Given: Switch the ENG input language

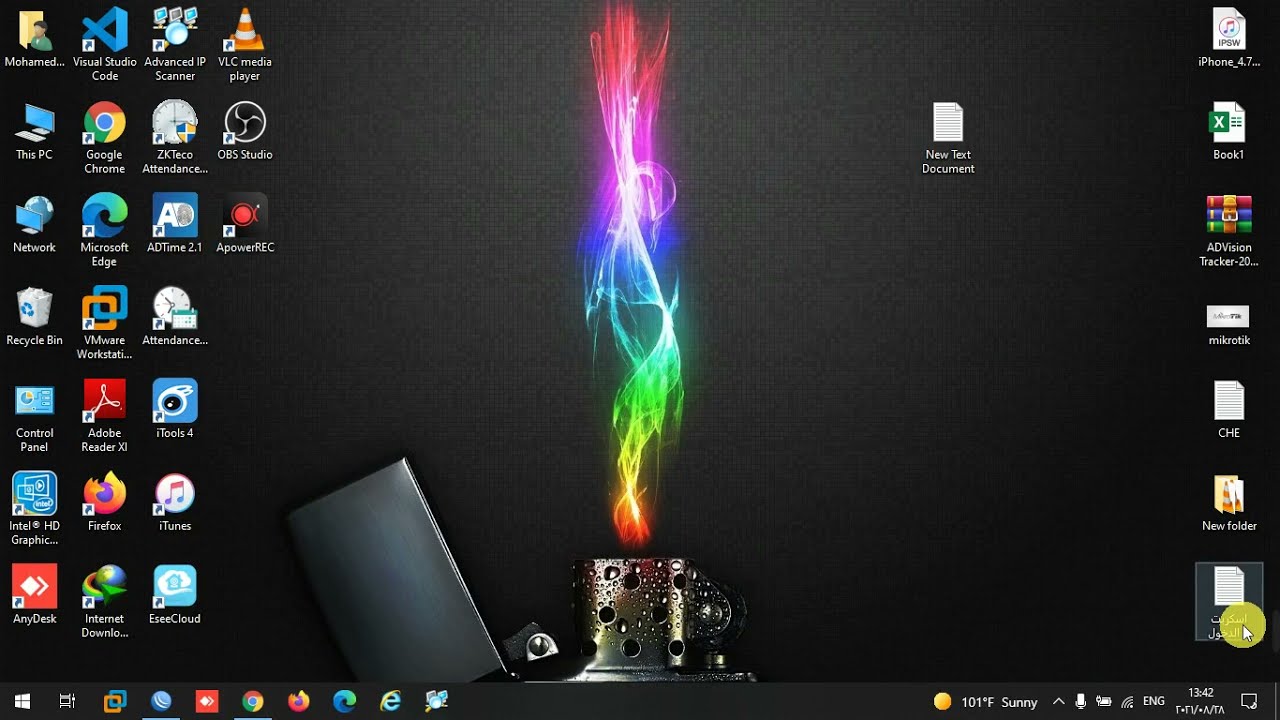Looking at the screenshot, I should click(x=1154, y=702).
